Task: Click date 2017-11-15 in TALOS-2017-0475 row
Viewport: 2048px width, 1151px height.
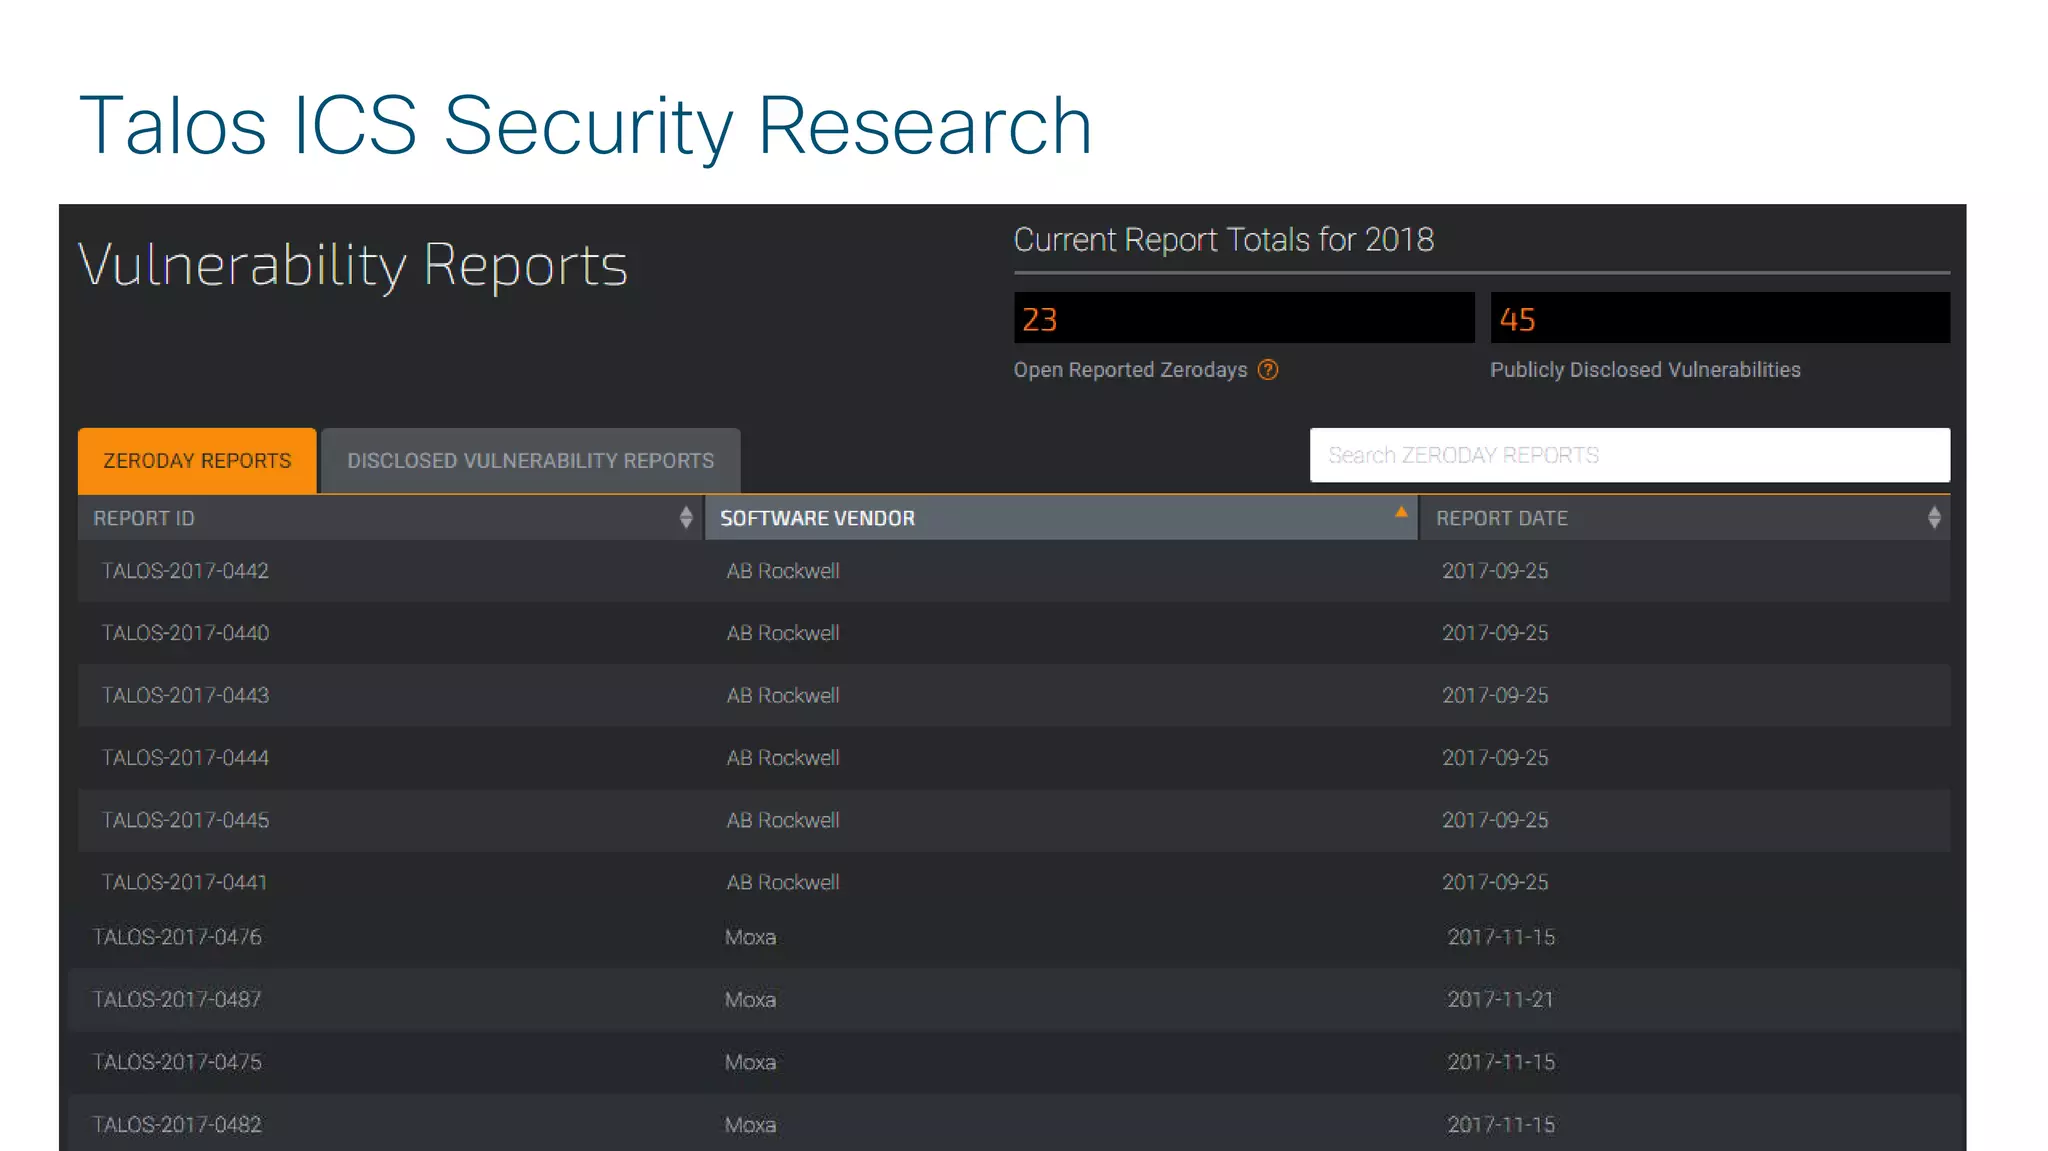Action: (1501, 1062)
